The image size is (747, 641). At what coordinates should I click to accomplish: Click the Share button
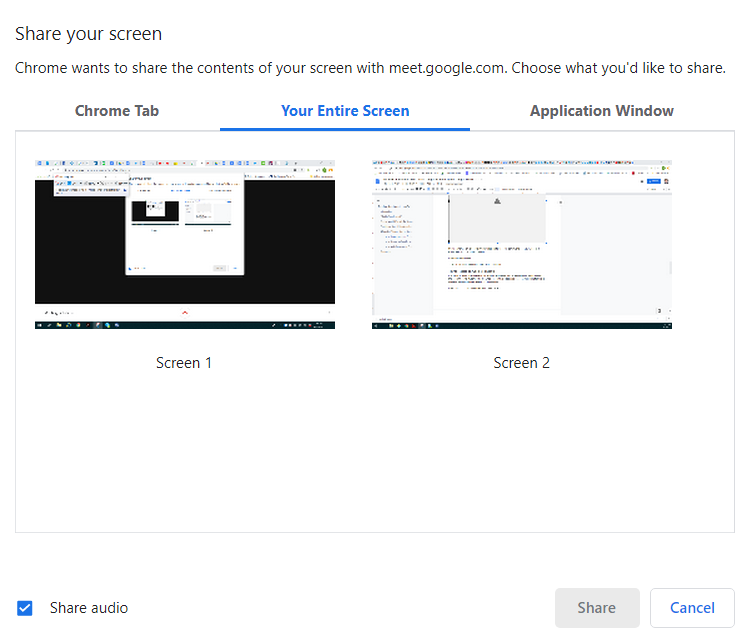(x=597, y=608)
